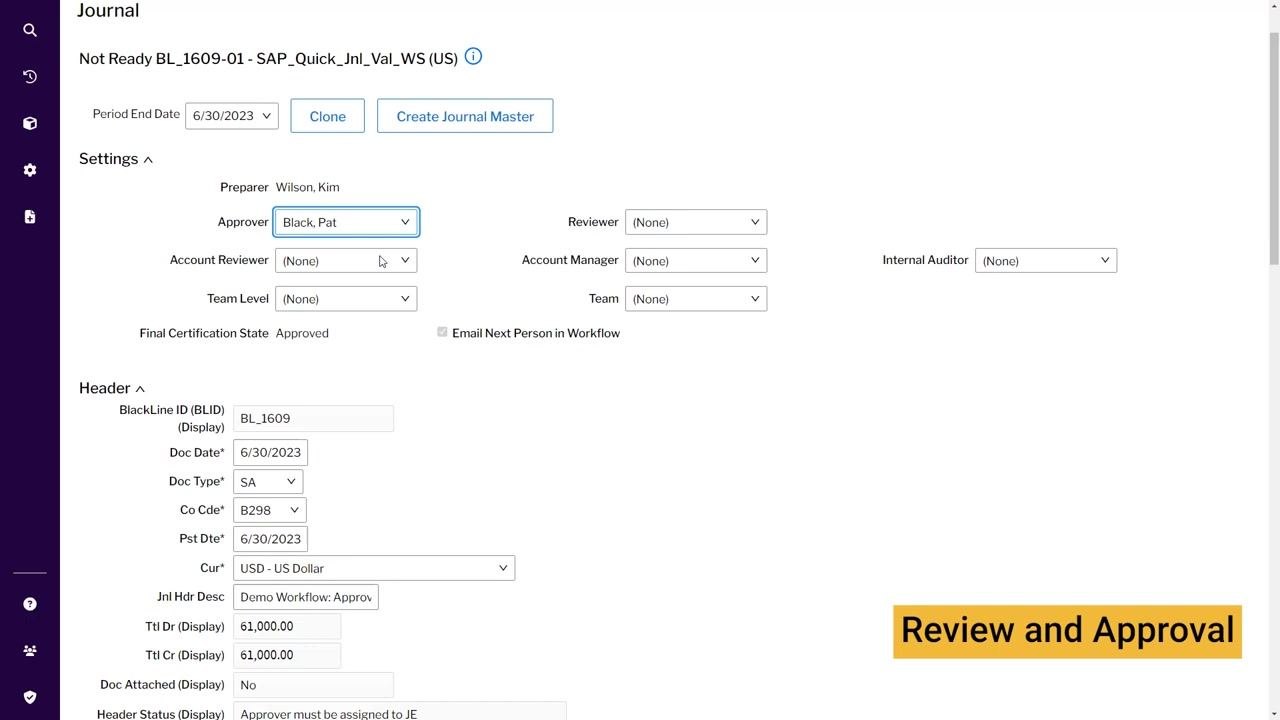Open the search icon in sidebar

30,30
